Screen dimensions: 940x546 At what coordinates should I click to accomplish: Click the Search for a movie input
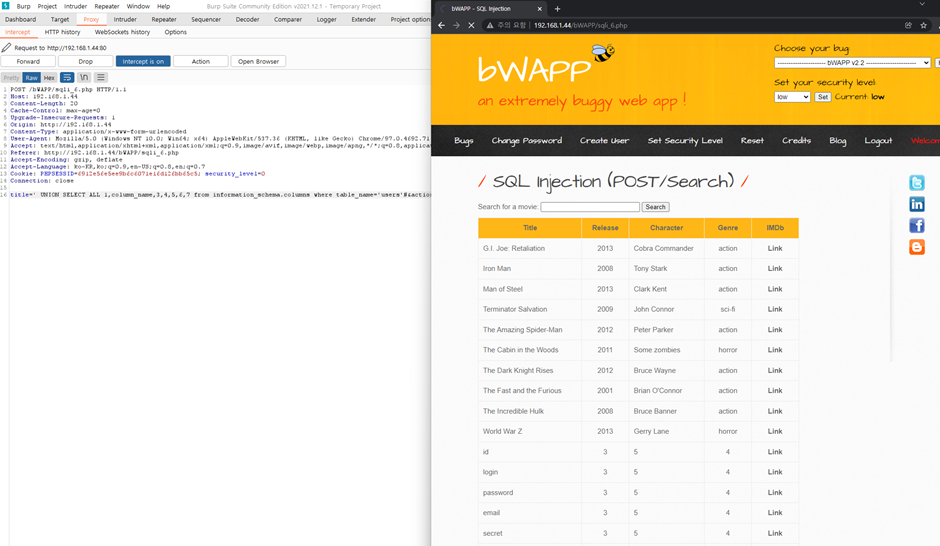coord(590,207)
